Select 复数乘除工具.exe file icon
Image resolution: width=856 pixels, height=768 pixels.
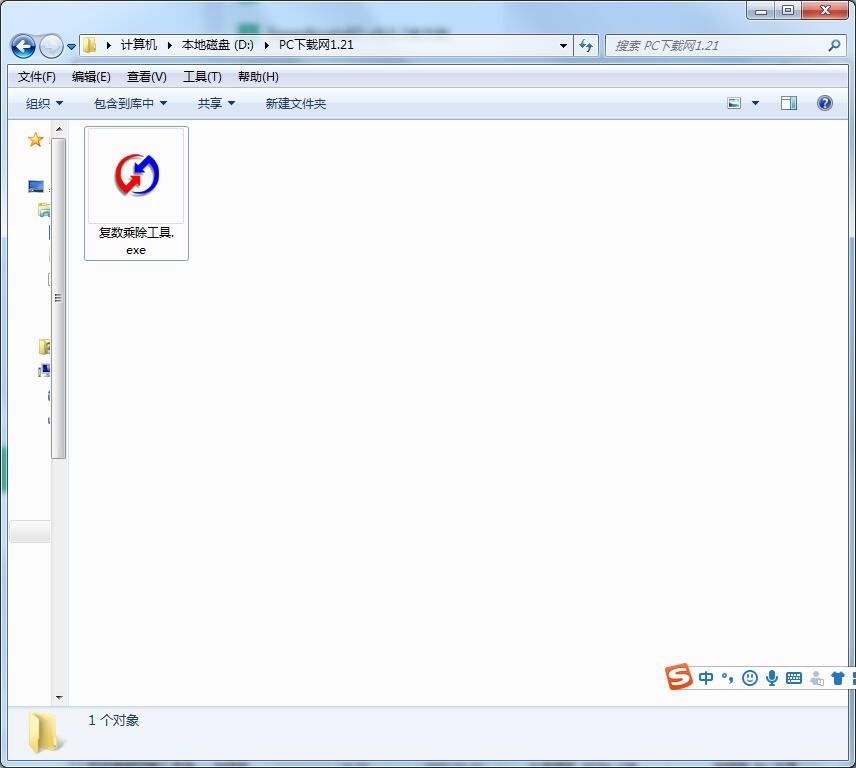coord(136,175)
